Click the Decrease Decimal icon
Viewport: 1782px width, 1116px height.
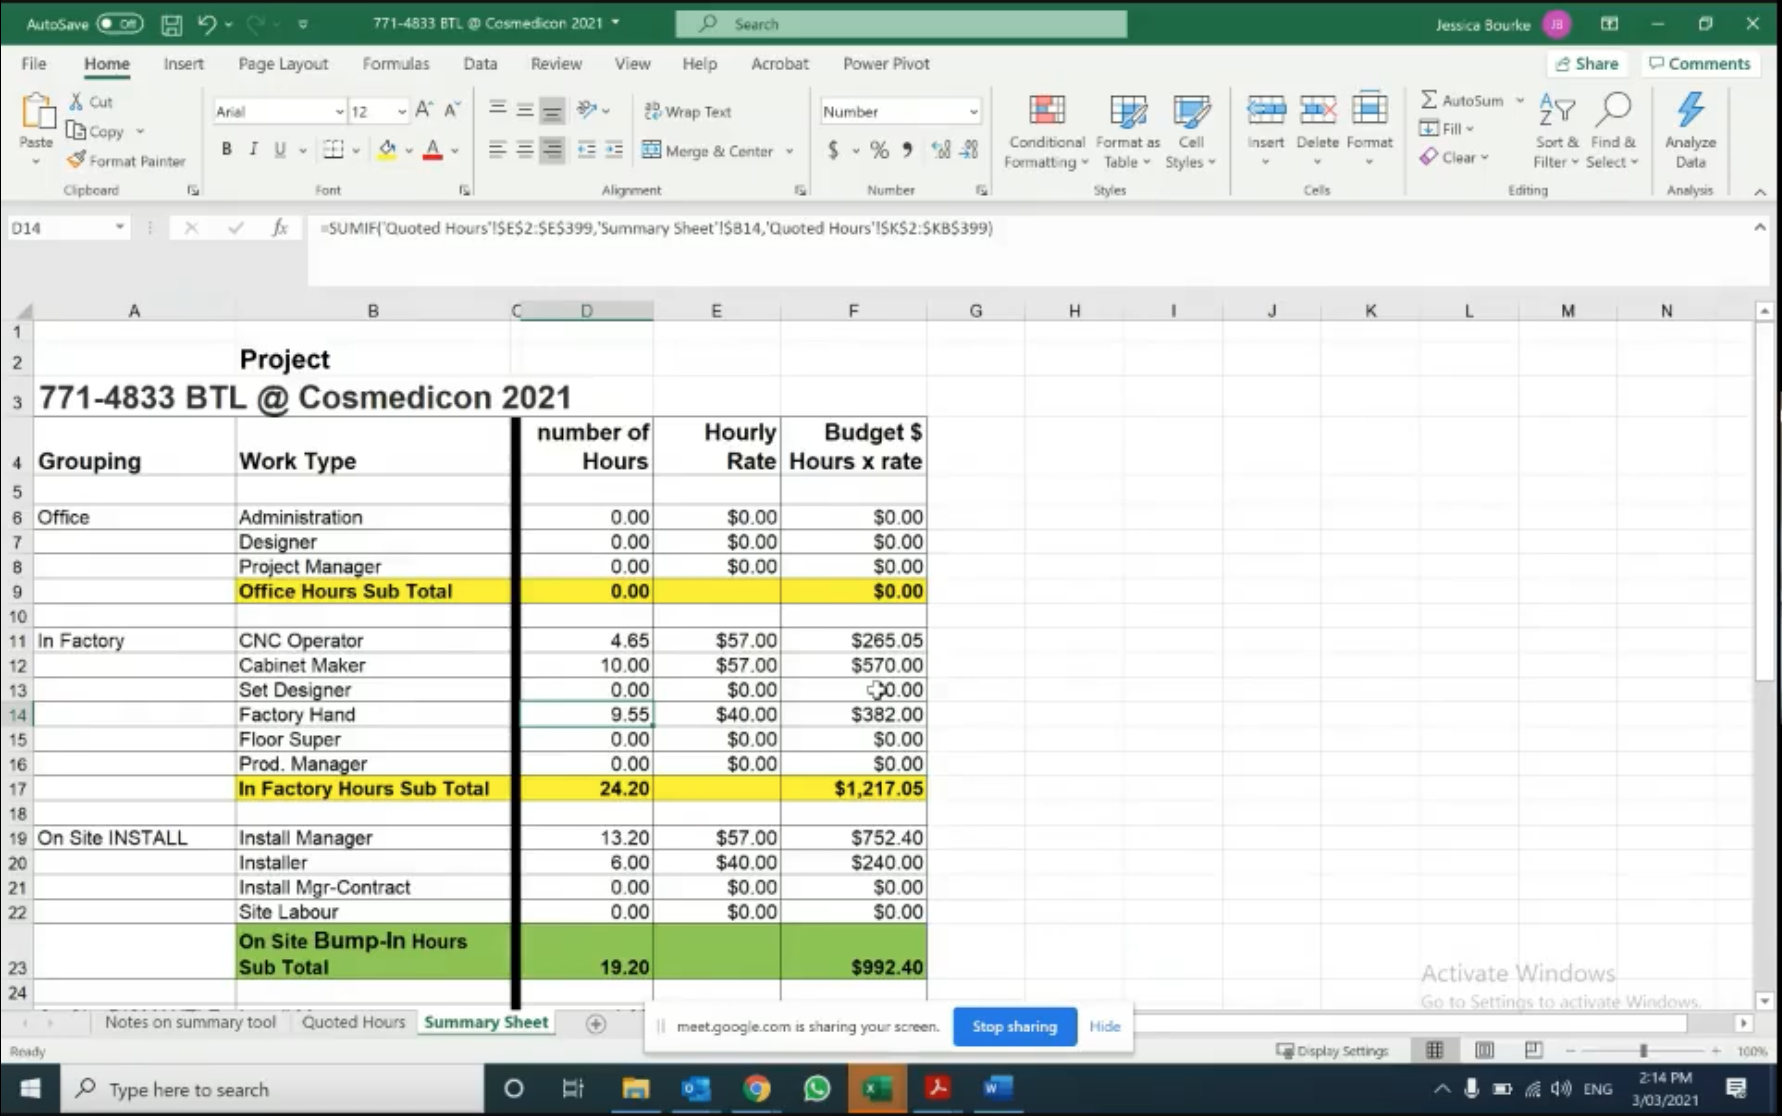[x=969, y=150]
